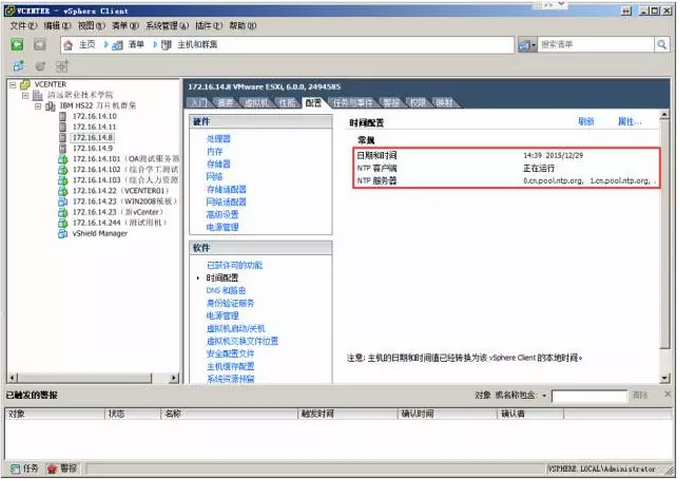Screen dimensions: 680x481
Task: Open the 清单 menu
Action: coord(125,26)
